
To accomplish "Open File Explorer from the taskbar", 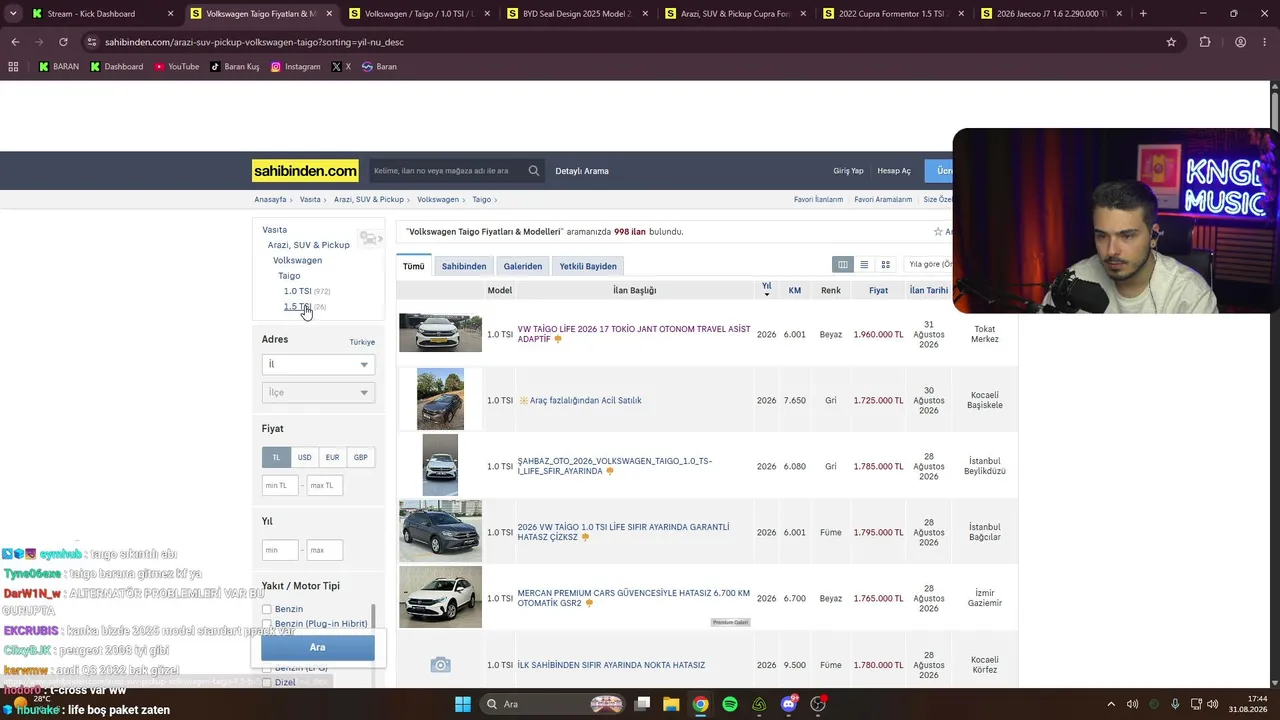I will coord(671,704).
